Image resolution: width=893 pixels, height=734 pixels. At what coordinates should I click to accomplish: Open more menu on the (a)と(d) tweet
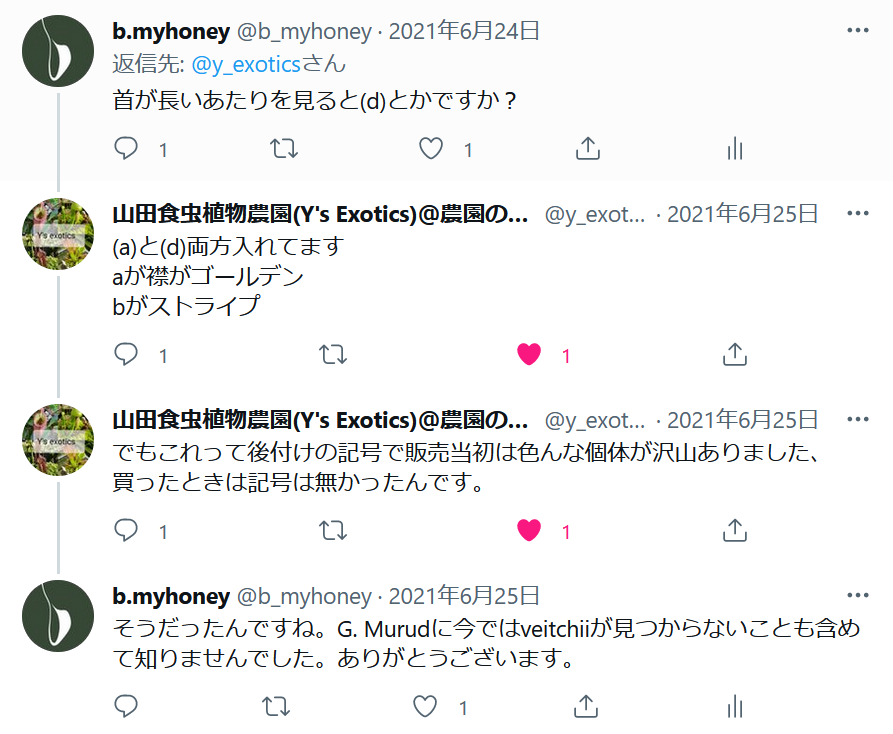tap(858, 214)
